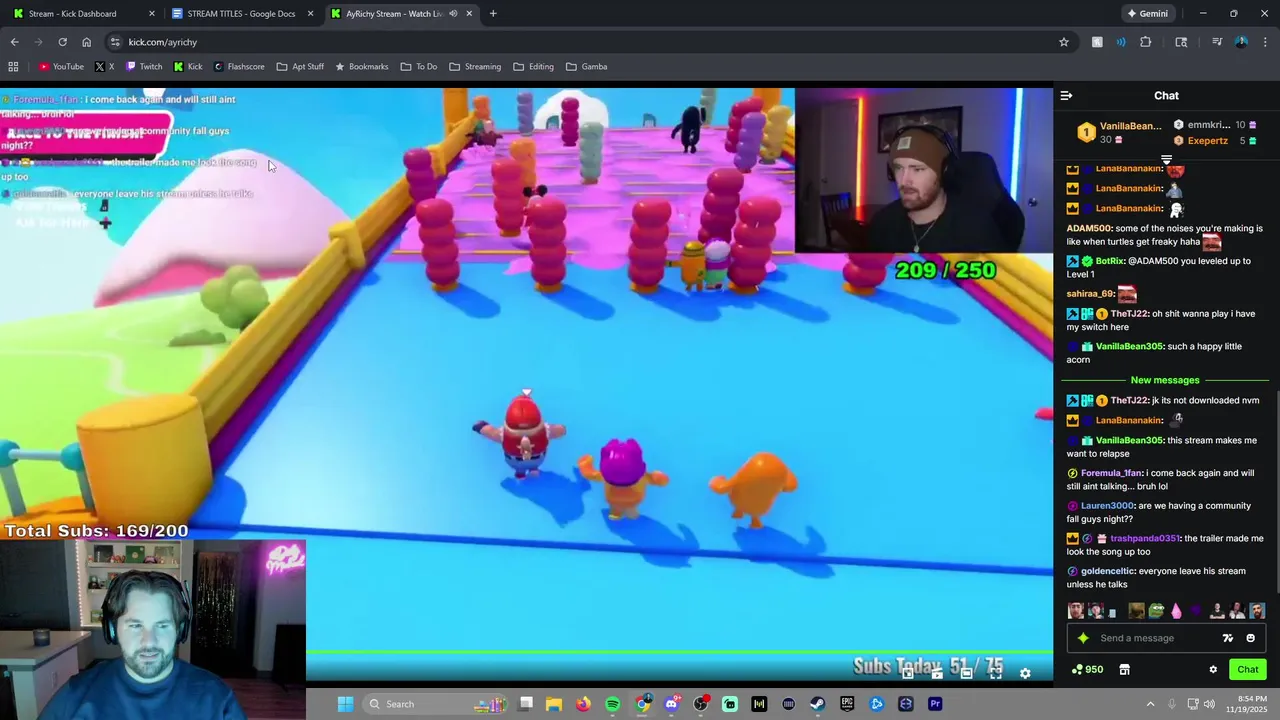The width and height of the screenshot is (1280, 720).
Task: Expand the Streaming bookmark folder
Action: tap(475, 67)
